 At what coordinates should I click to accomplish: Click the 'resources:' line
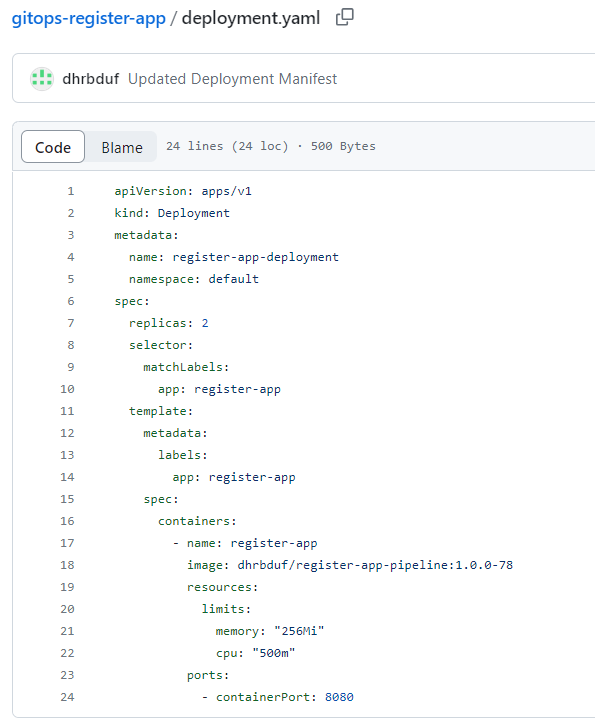[222, 587]
